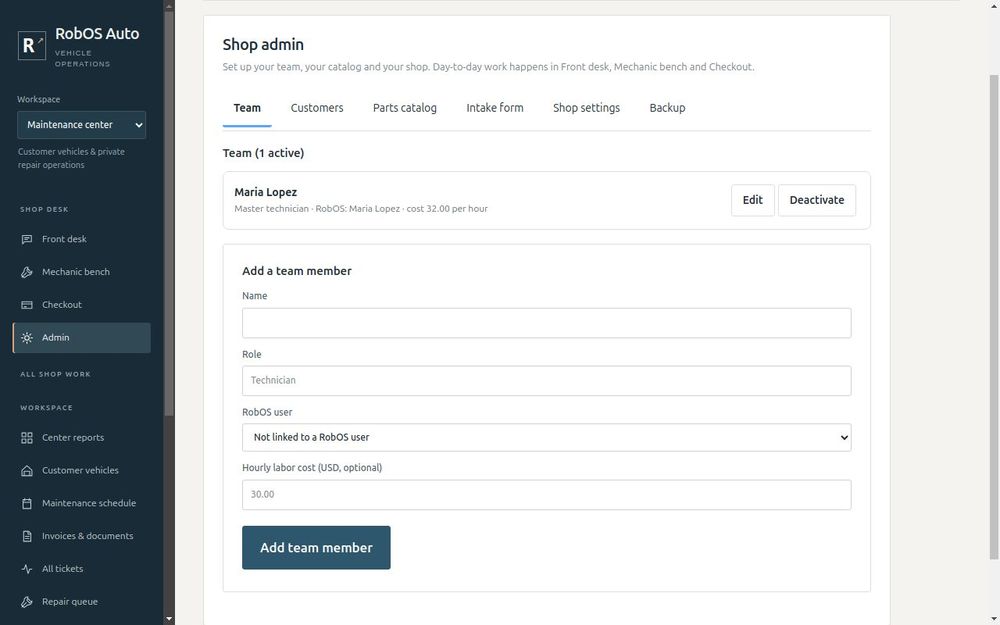The image size is (1000, 625).
Task: Show All tickets
Action: [82, 569]
